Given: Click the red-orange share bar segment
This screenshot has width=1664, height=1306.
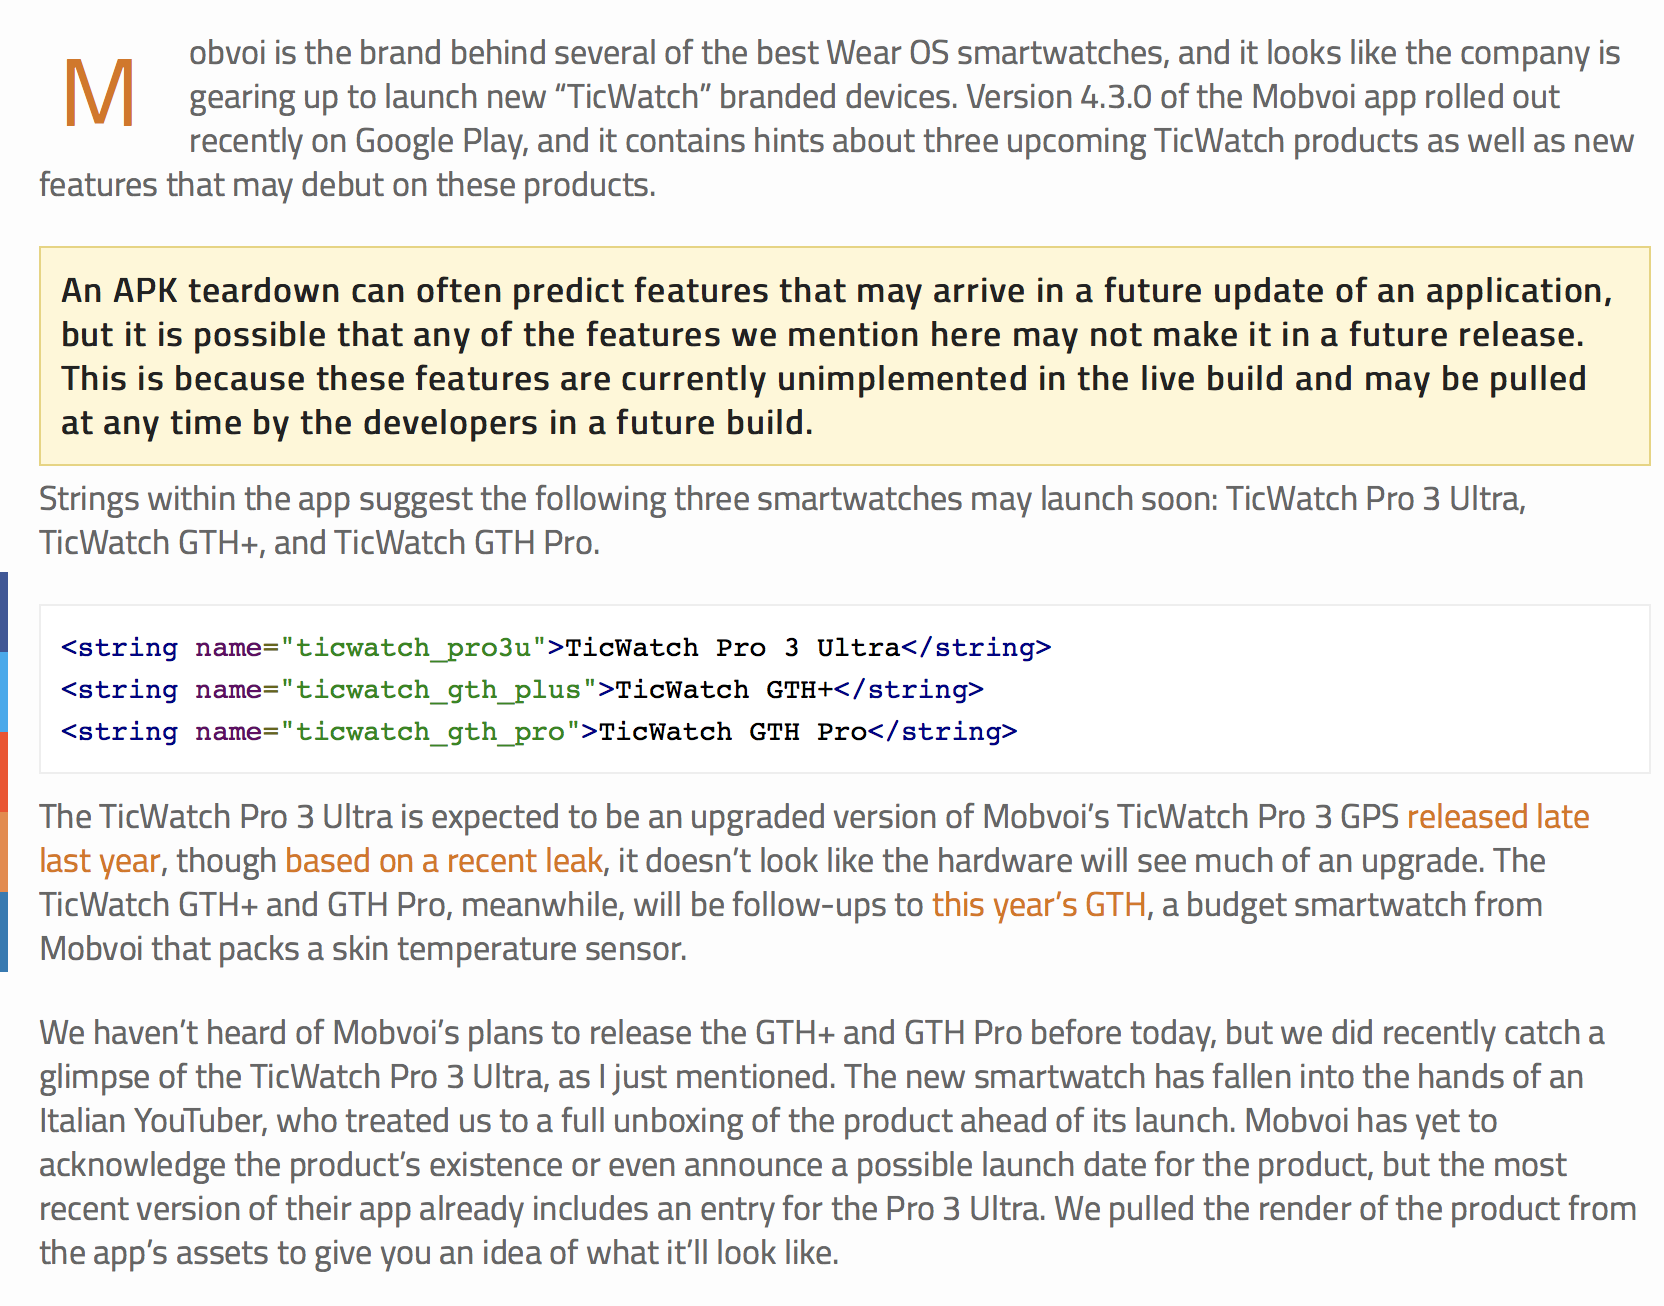Looking at the screenshot, I should pyautogui.click(x=4, y=772).
